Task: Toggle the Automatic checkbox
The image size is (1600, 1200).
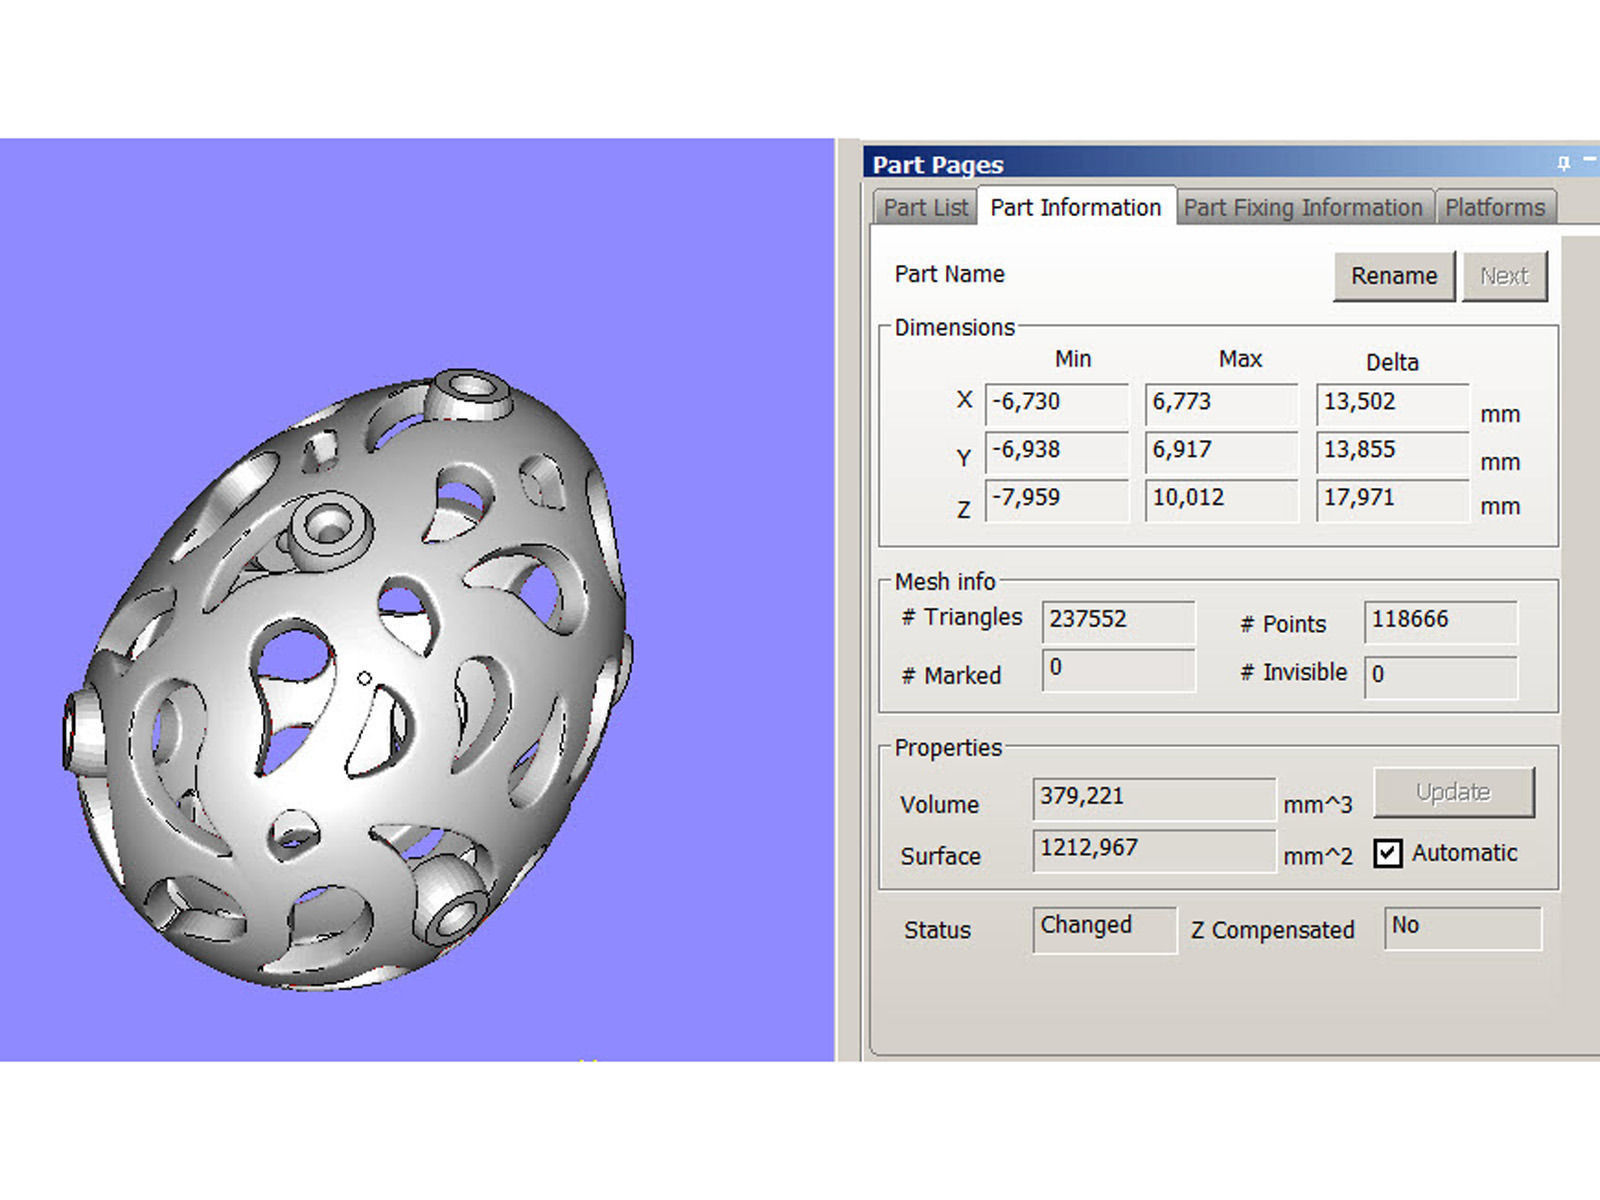Action: 1387,853
